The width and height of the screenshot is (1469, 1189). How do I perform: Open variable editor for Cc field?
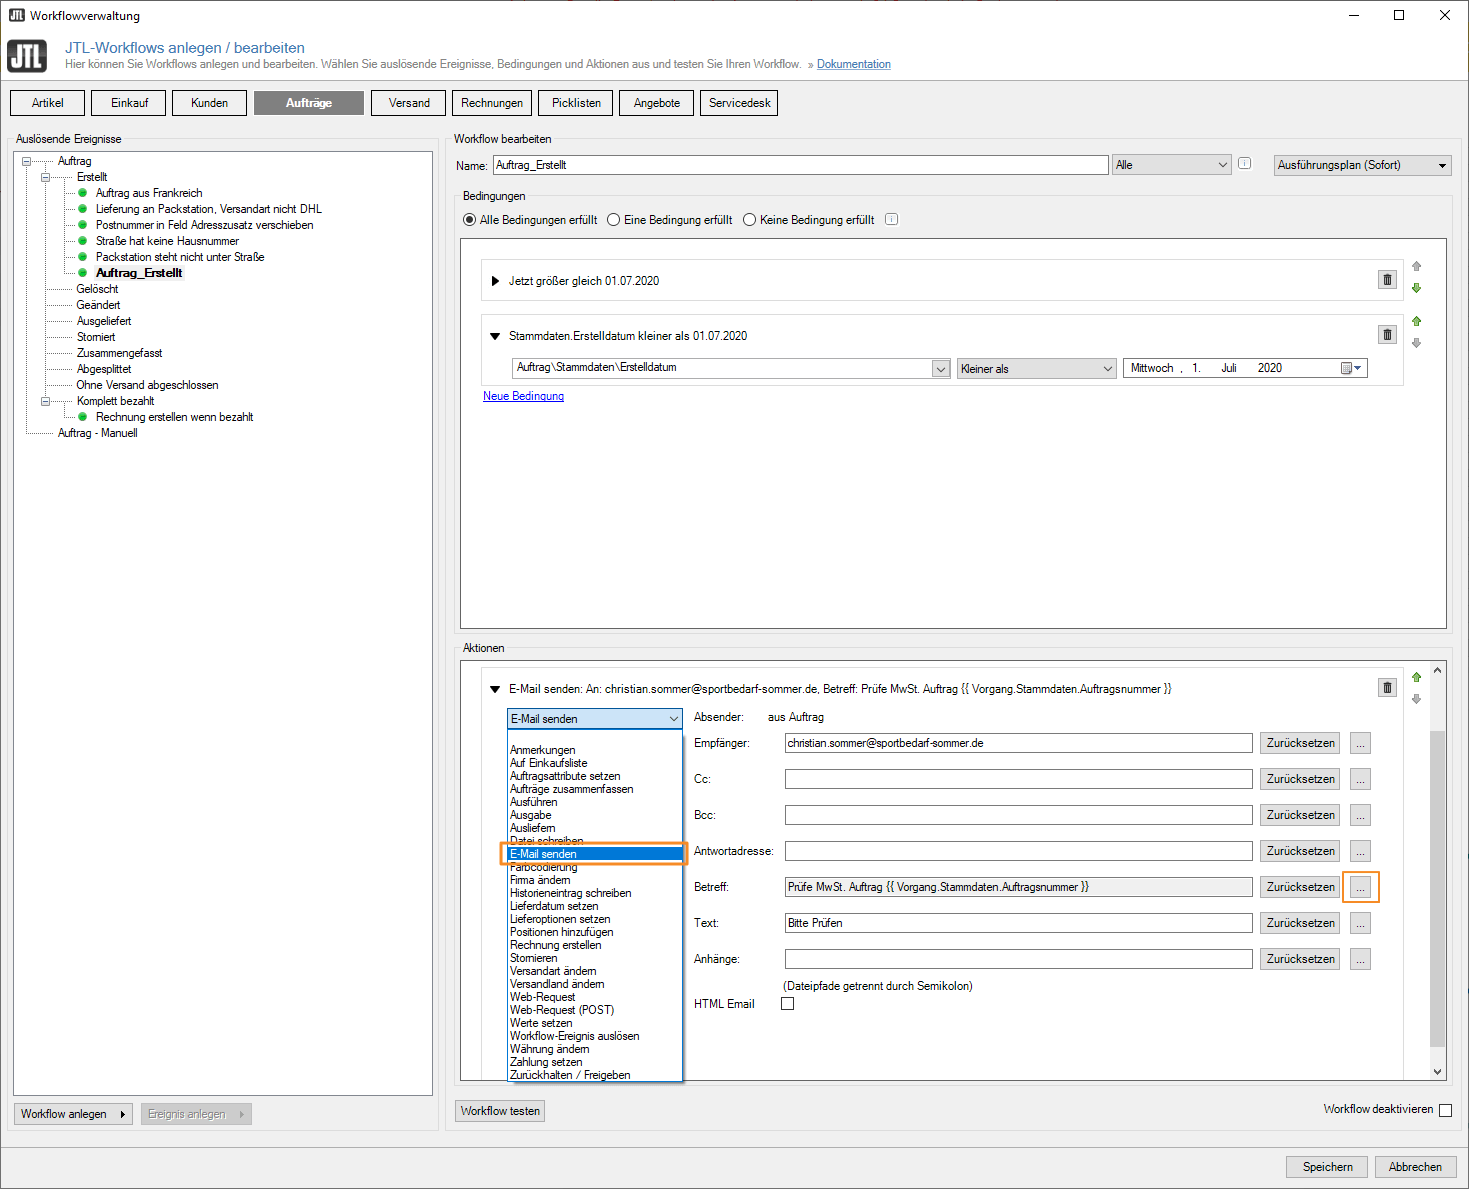[1360, 779]
